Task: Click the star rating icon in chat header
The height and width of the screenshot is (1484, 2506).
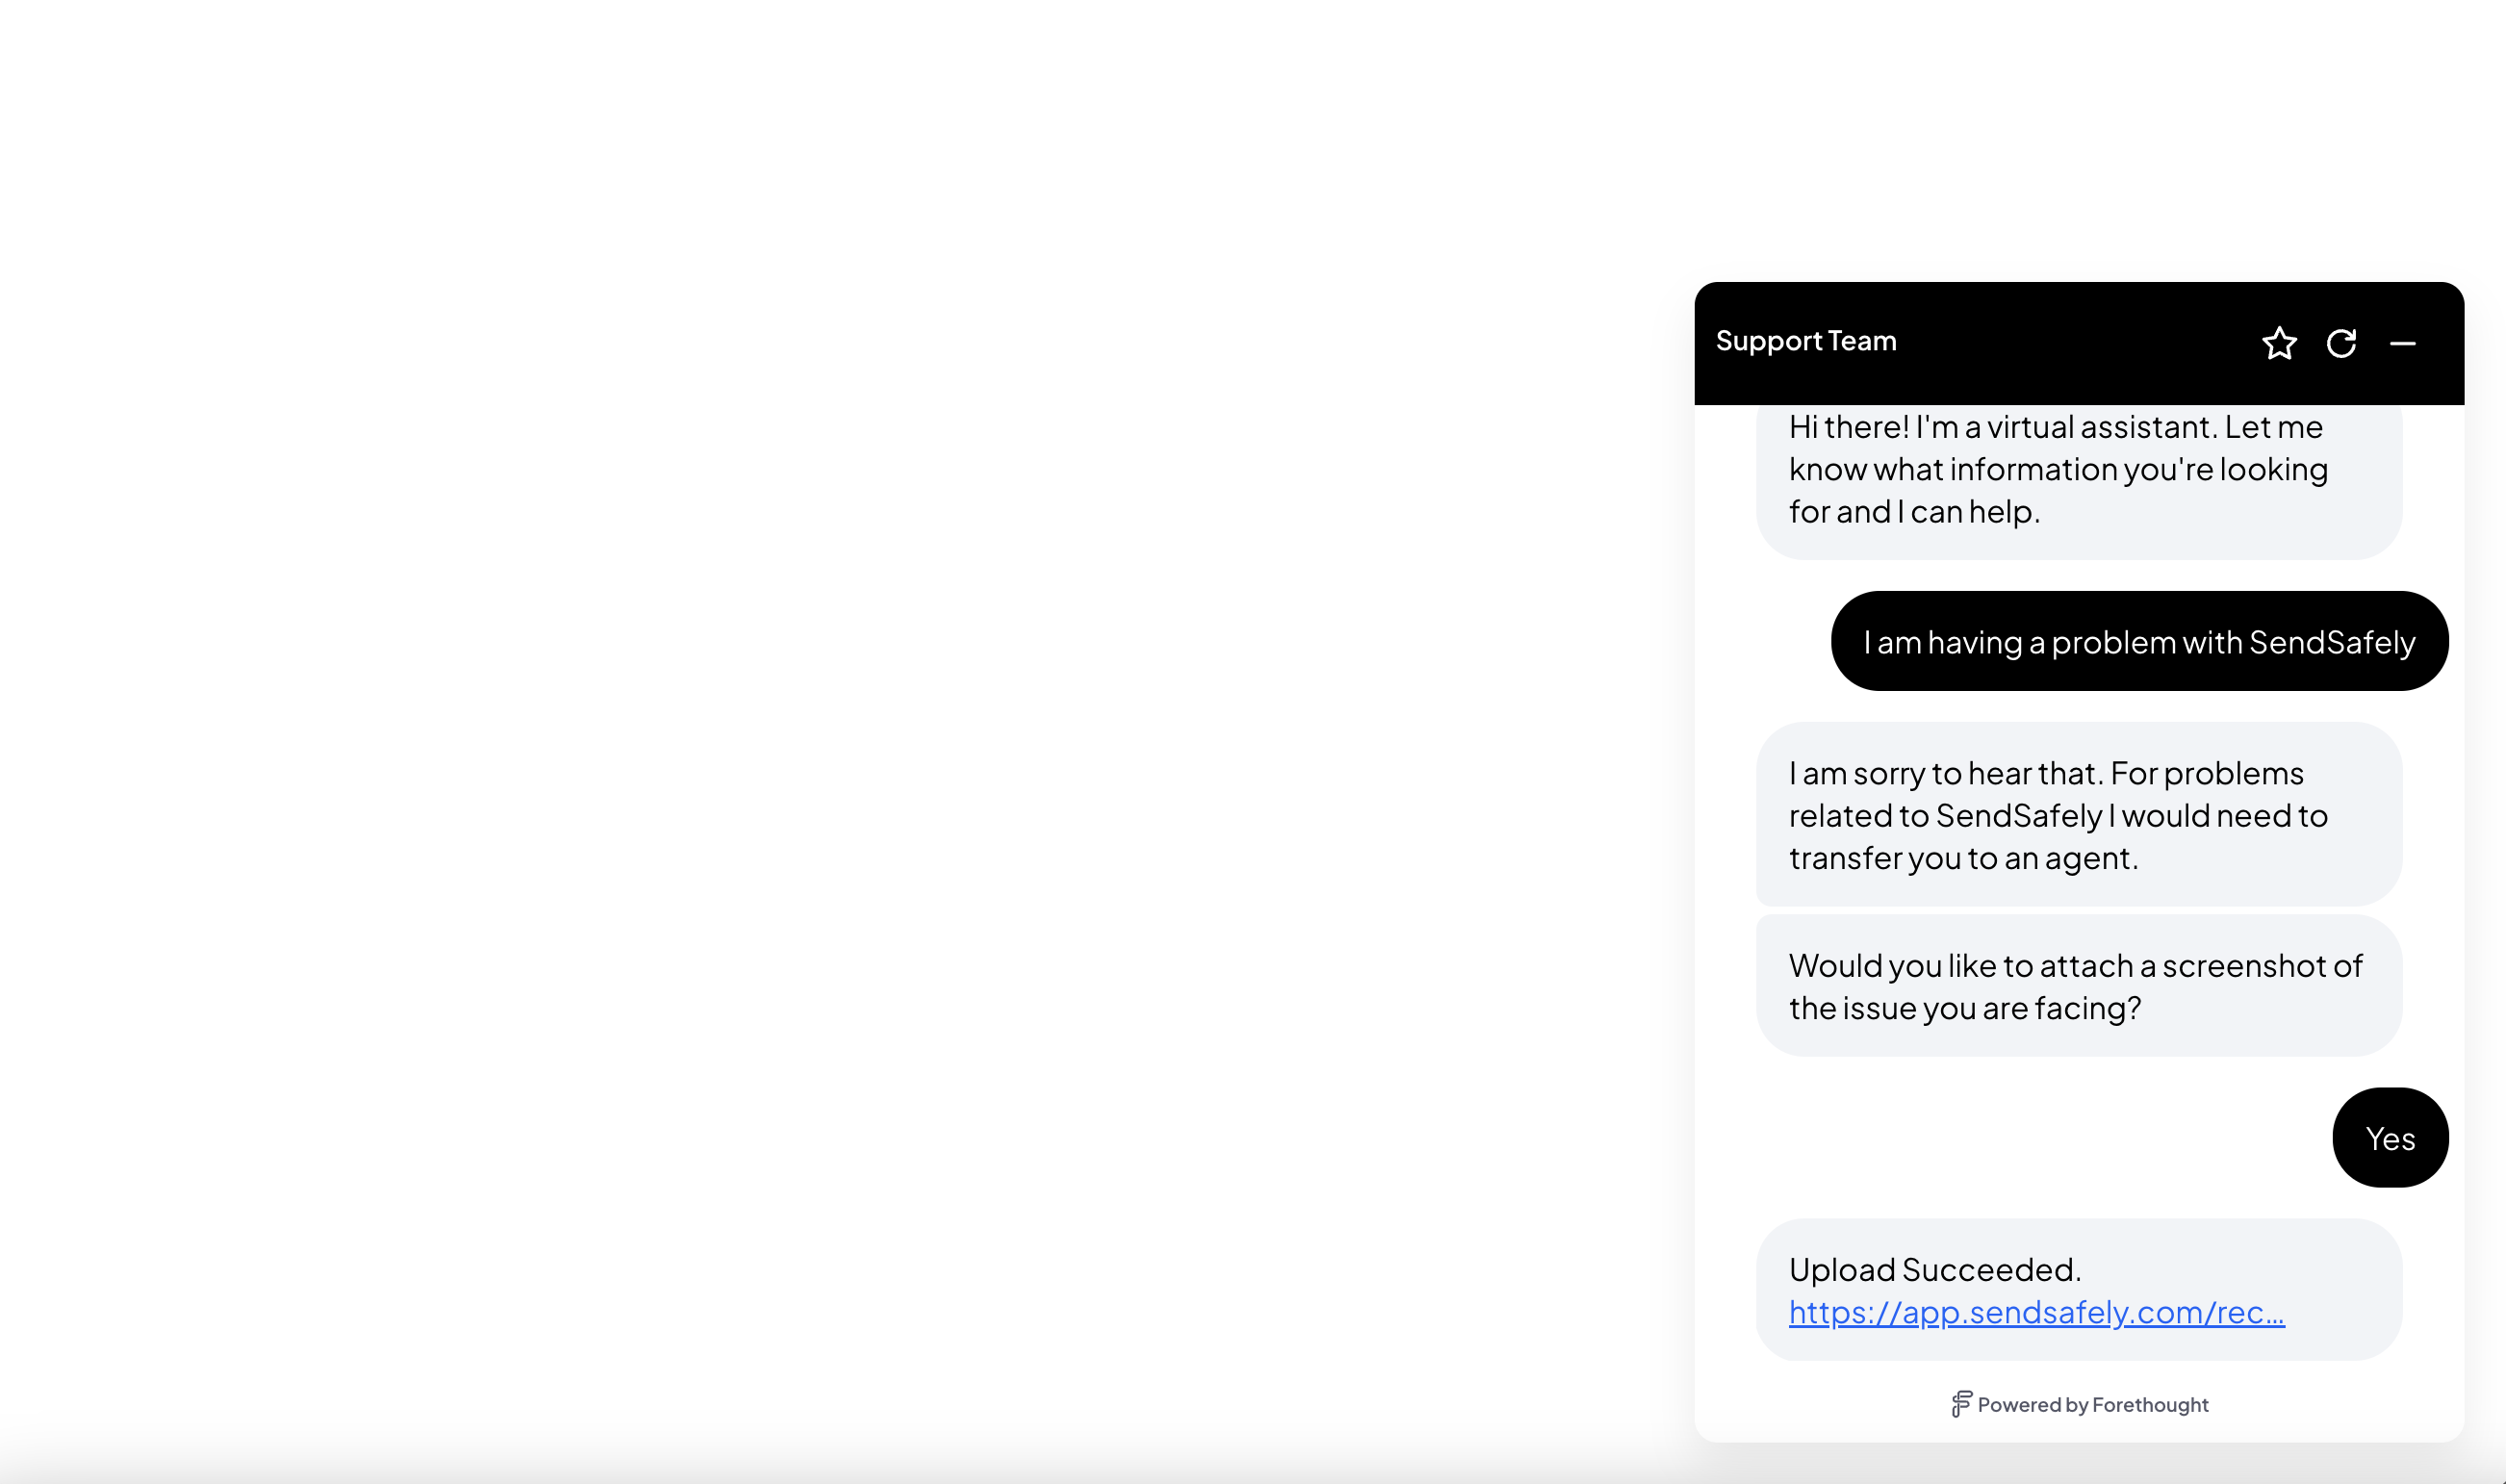Action: tap(2279, 343)
